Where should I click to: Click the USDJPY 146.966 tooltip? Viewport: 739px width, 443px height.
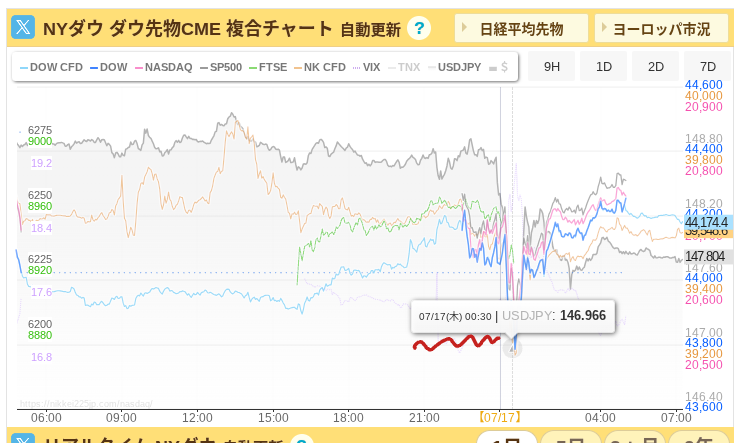tap(512, 316)
